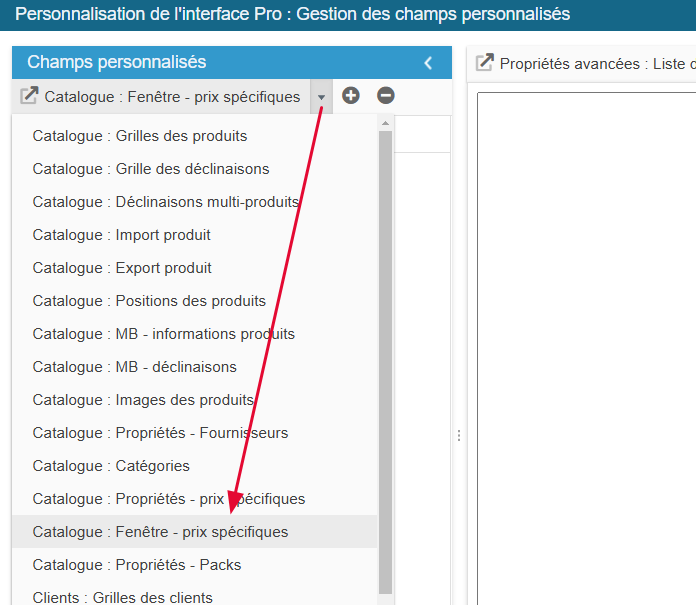Select Catalogue : Grille des déclinaisons
Image resolution: width=696 pixels, height=605 pixels.
click(151, 169)
